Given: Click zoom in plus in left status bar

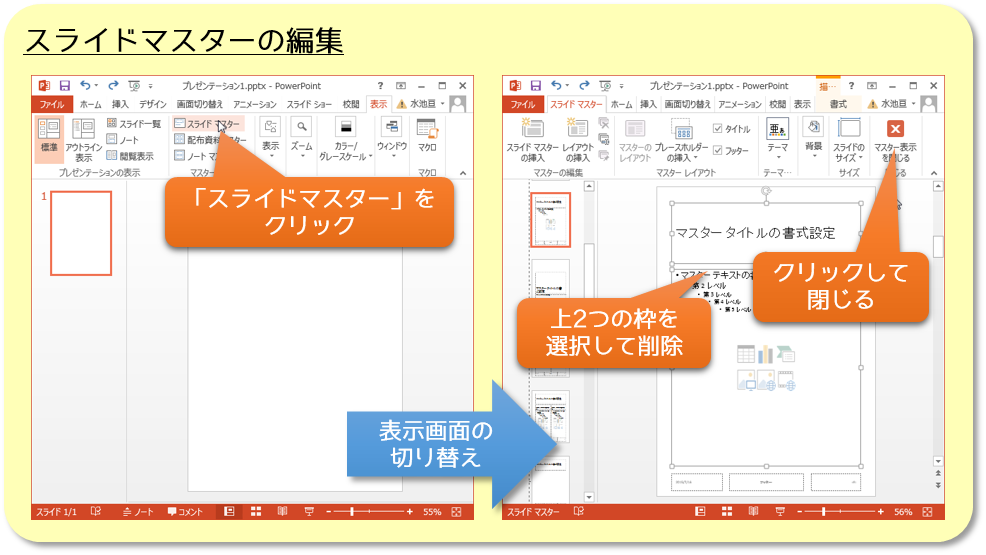Looking at the screenshot, I should click(x=410, y=512).
